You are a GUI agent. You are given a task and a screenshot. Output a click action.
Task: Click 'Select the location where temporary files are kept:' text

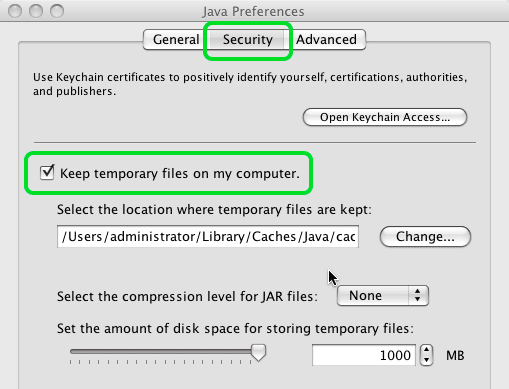(x=214, y=210)
